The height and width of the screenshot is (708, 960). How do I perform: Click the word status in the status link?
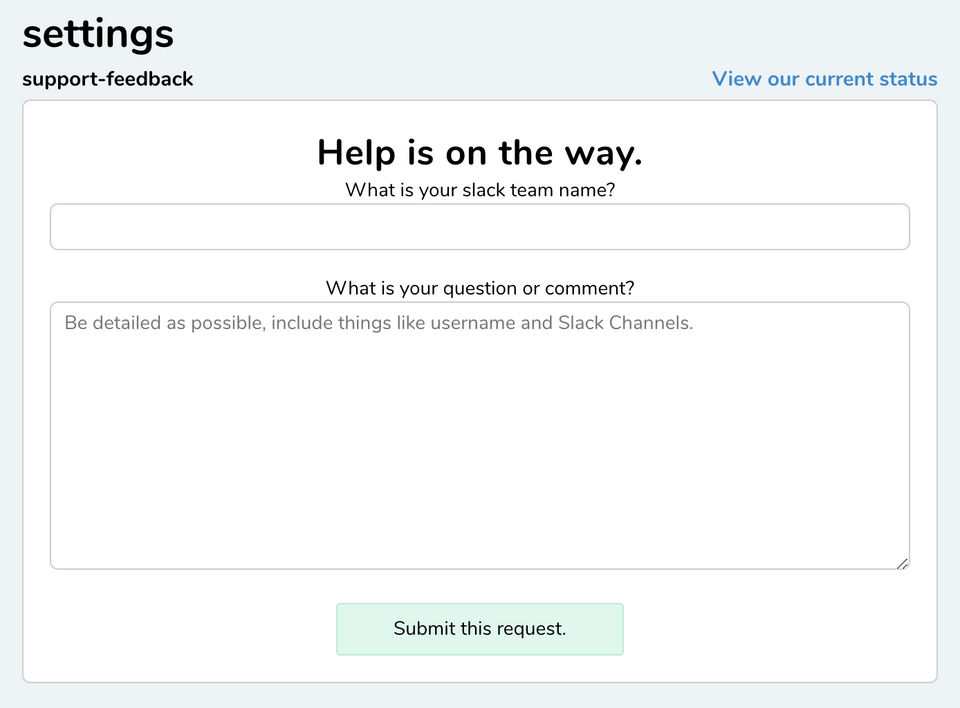(x=908, y=79)
